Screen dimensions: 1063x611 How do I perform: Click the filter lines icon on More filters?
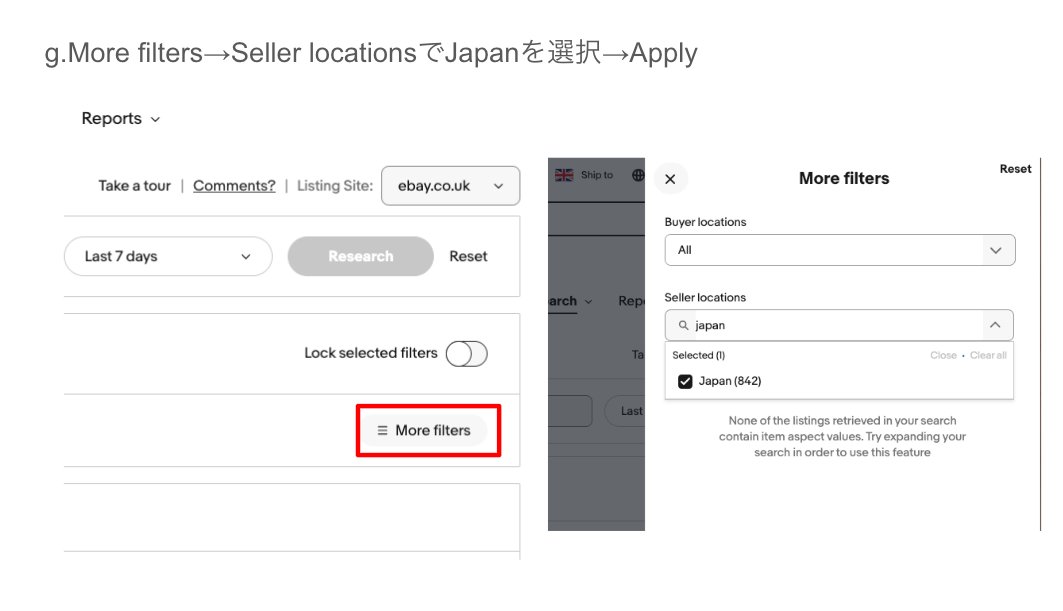(382, 431)
